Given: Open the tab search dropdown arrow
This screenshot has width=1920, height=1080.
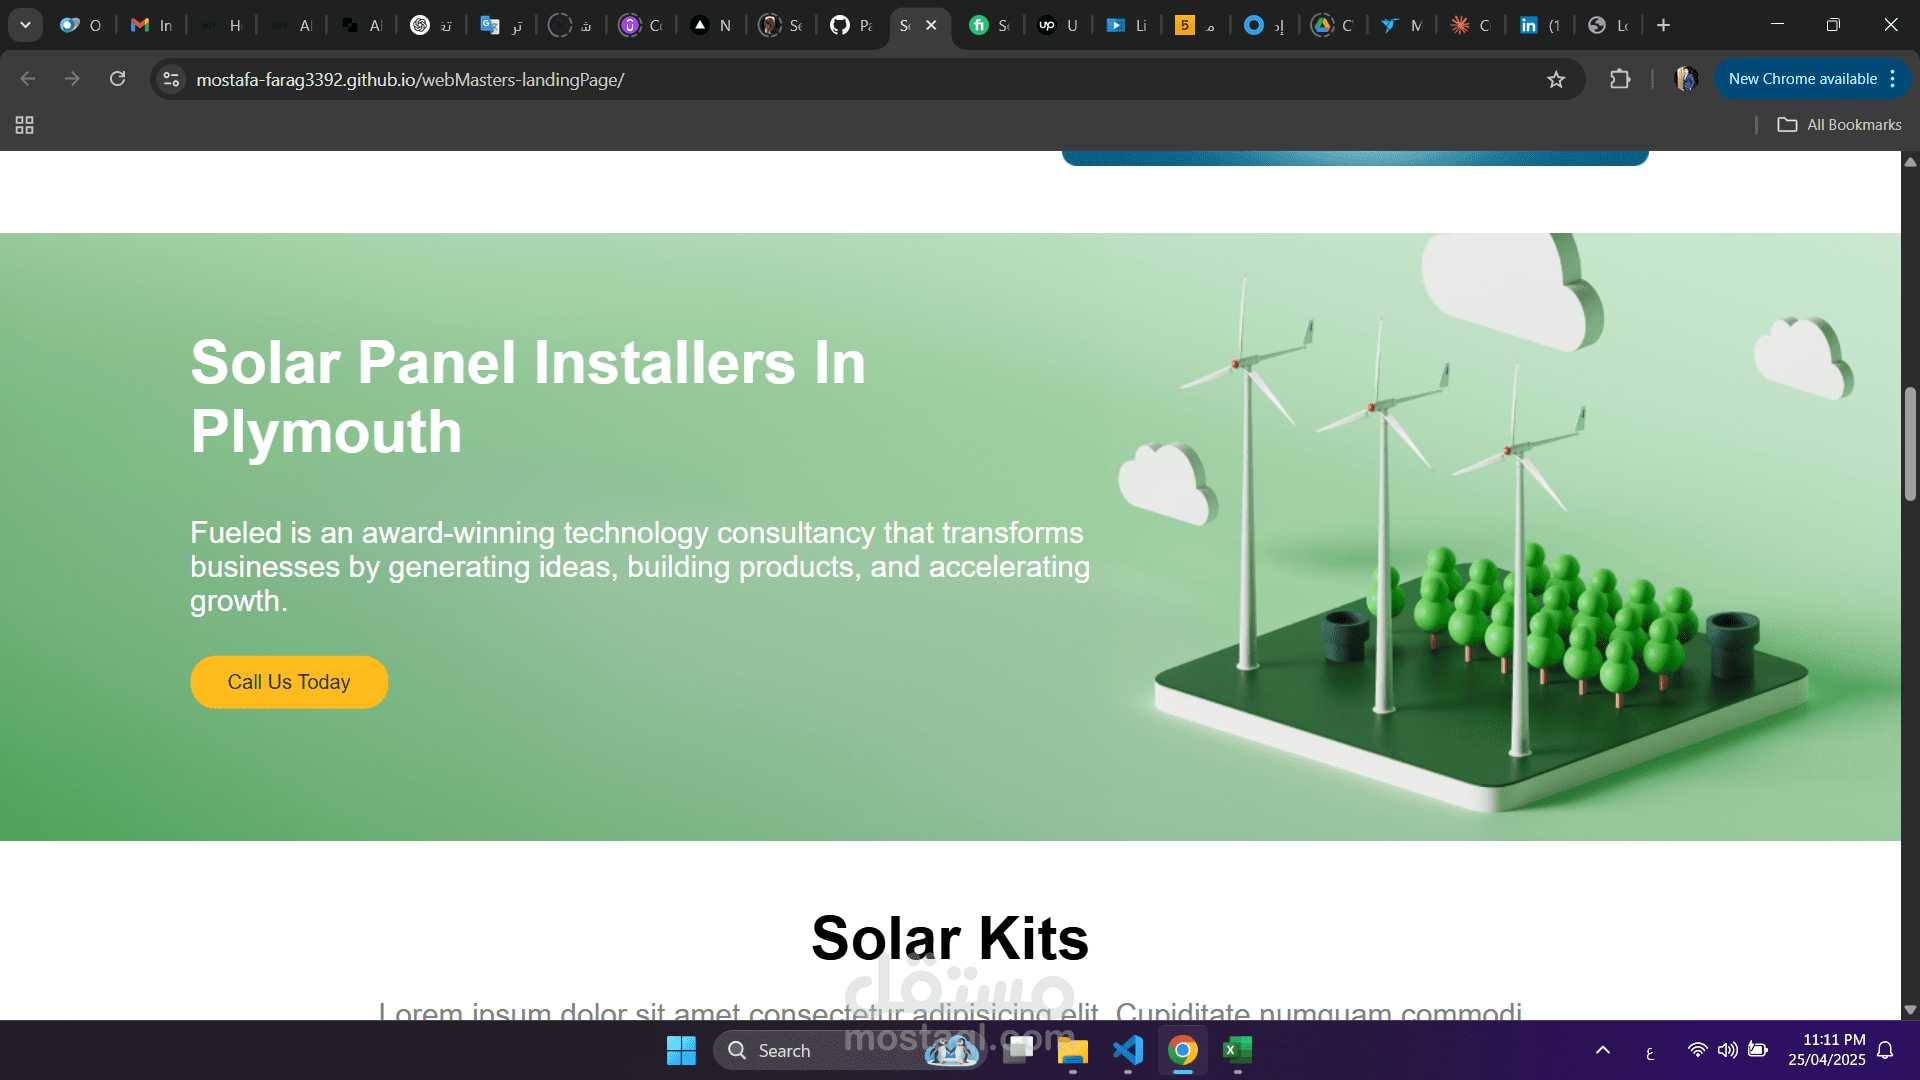Looking at the screenshot, I should tap(25, 25).
